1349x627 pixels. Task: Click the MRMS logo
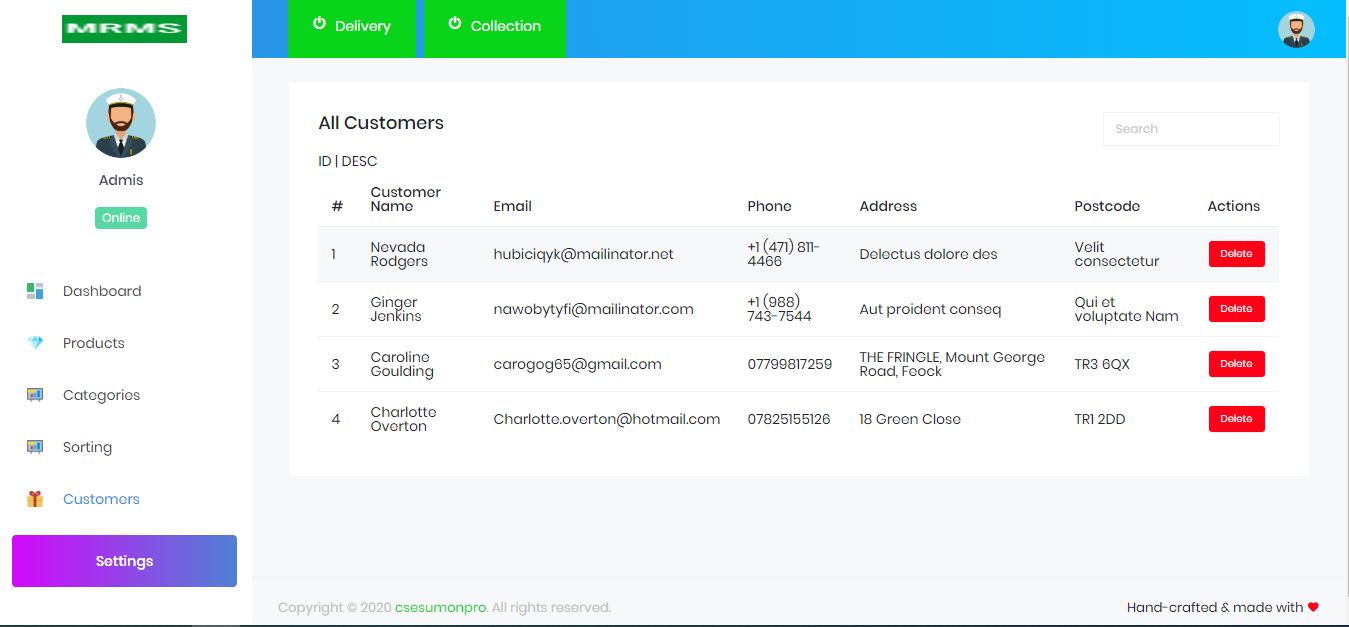pos(124,29)
